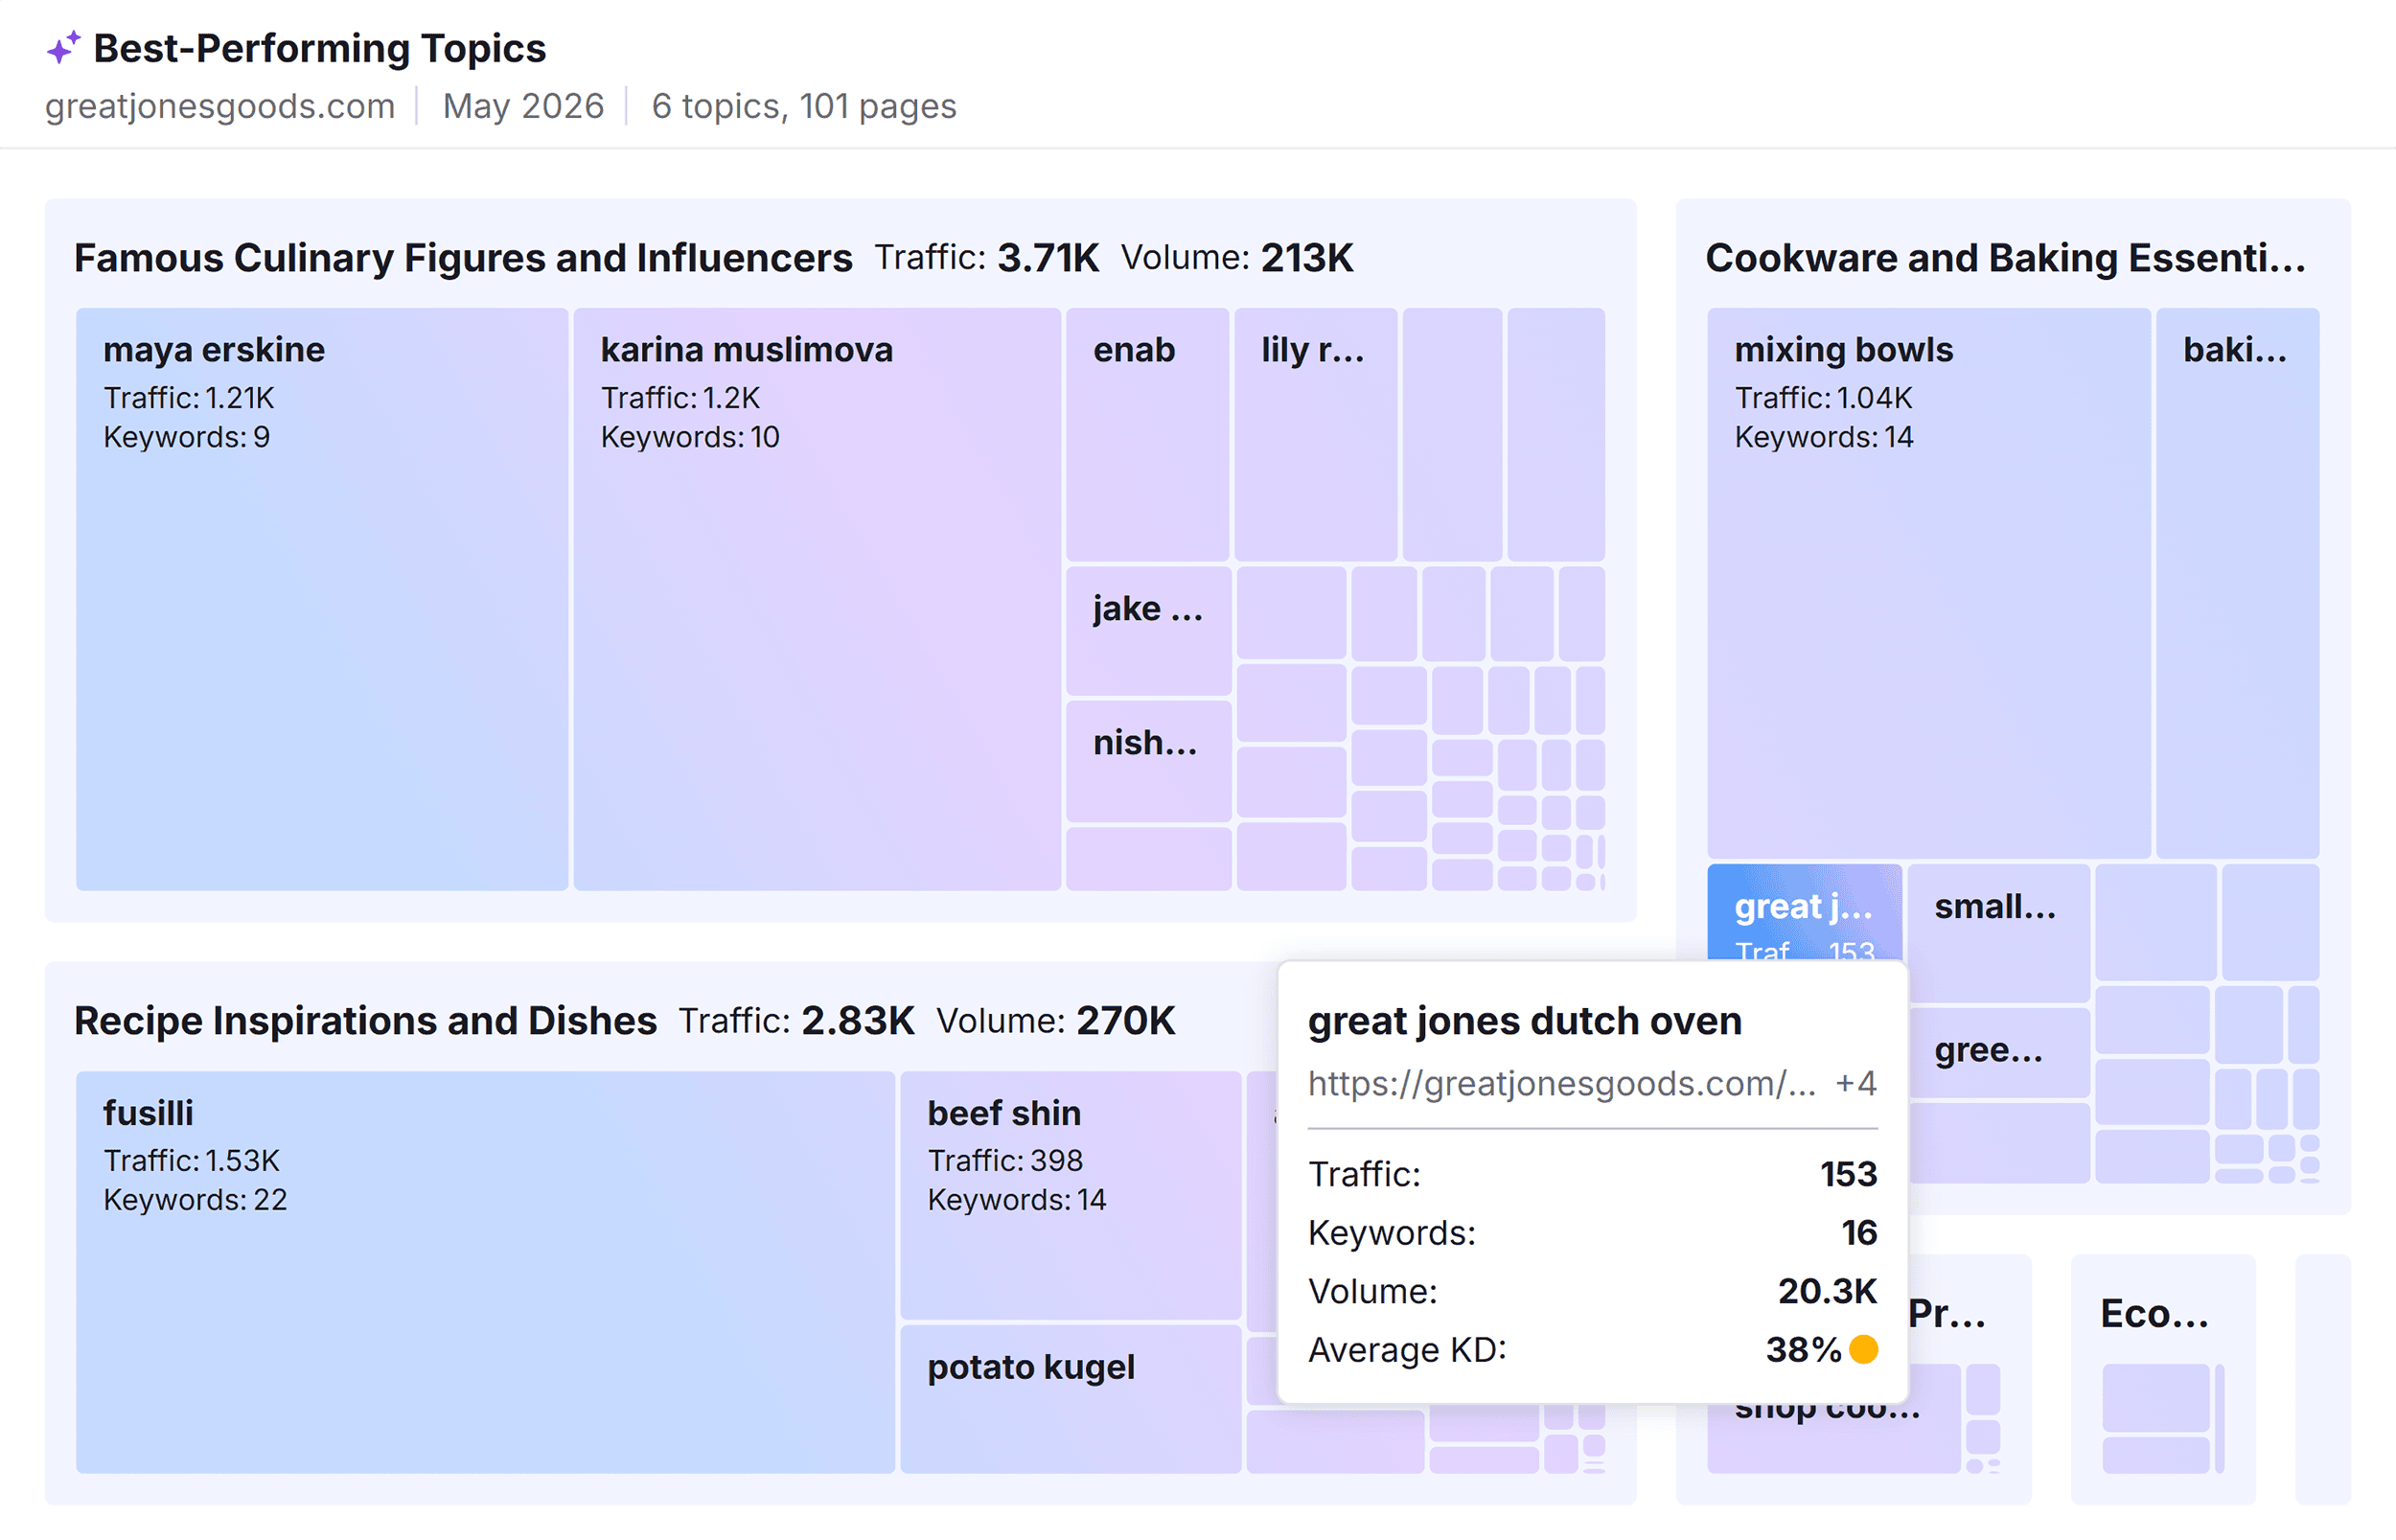The height and width of the screenshot is (1540, 2396).
Task: Click Keywords: 22 in the fusilli tile
Action: tap(195, 1200)
